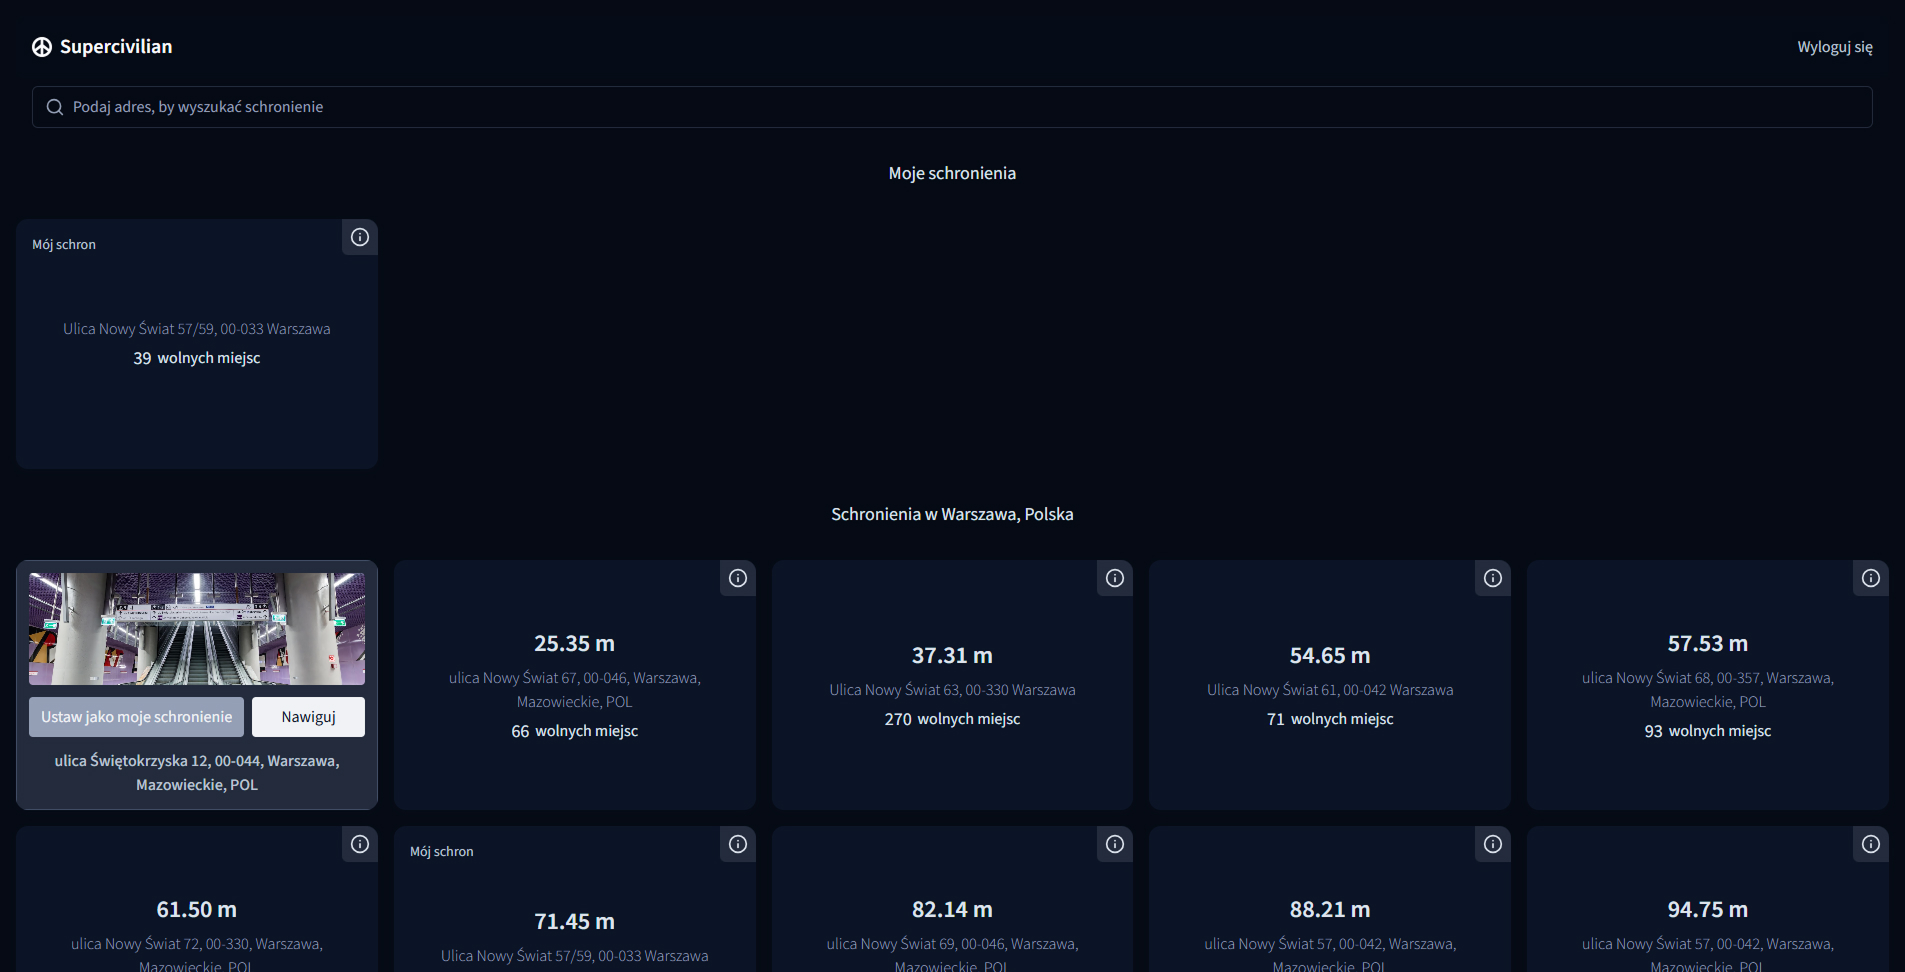Click the Supercivilian brand name

coord(116,47)
